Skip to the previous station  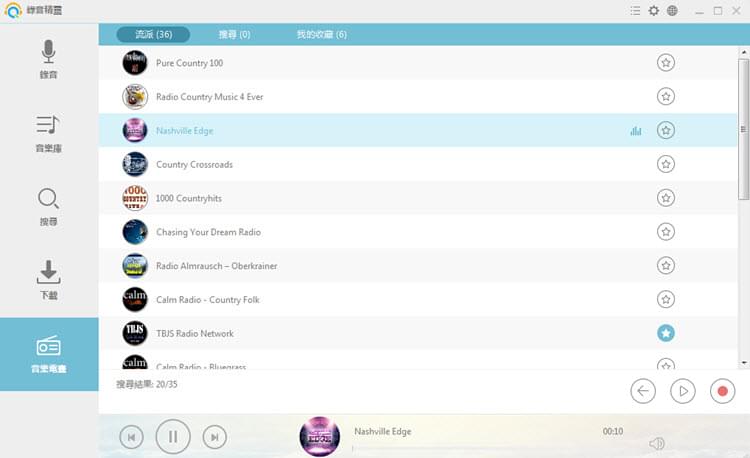tap(132, 437)
